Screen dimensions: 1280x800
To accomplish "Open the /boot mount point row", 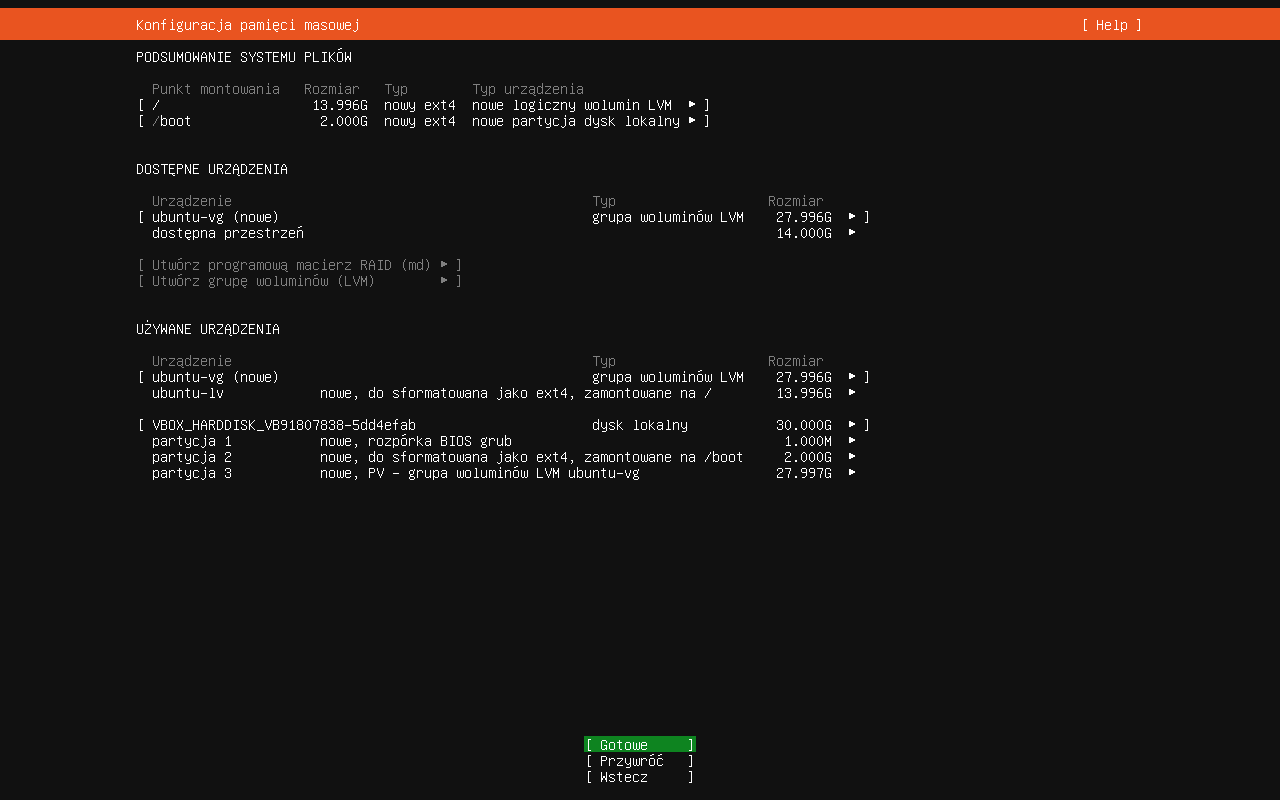I will tap(424, 121).
